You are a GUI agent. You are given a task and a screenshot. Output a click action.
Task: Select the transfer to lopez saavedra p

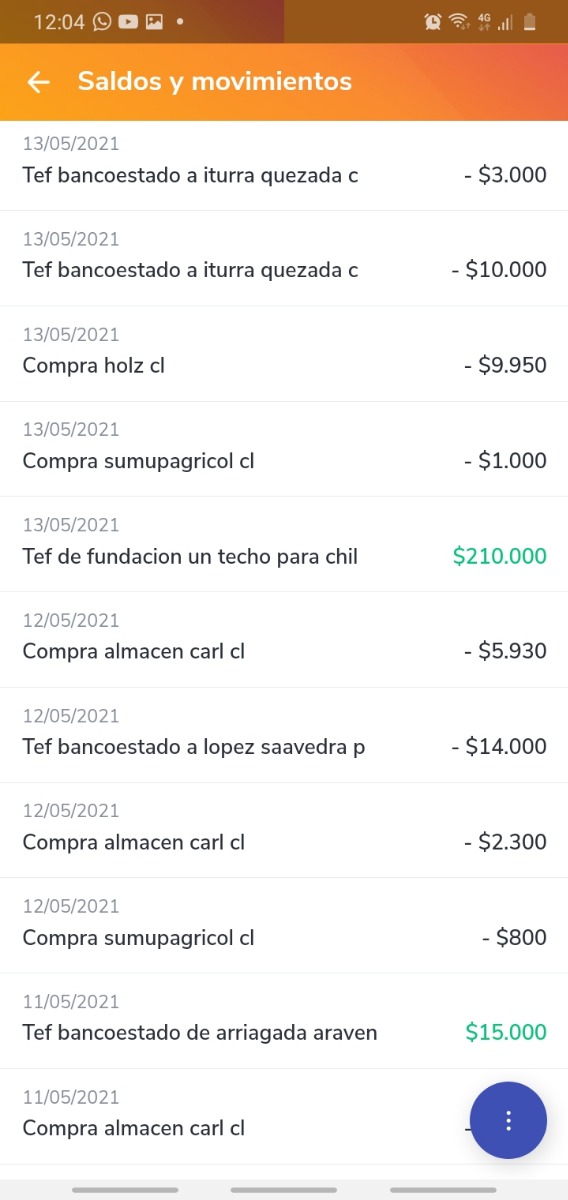pos(284,735)
